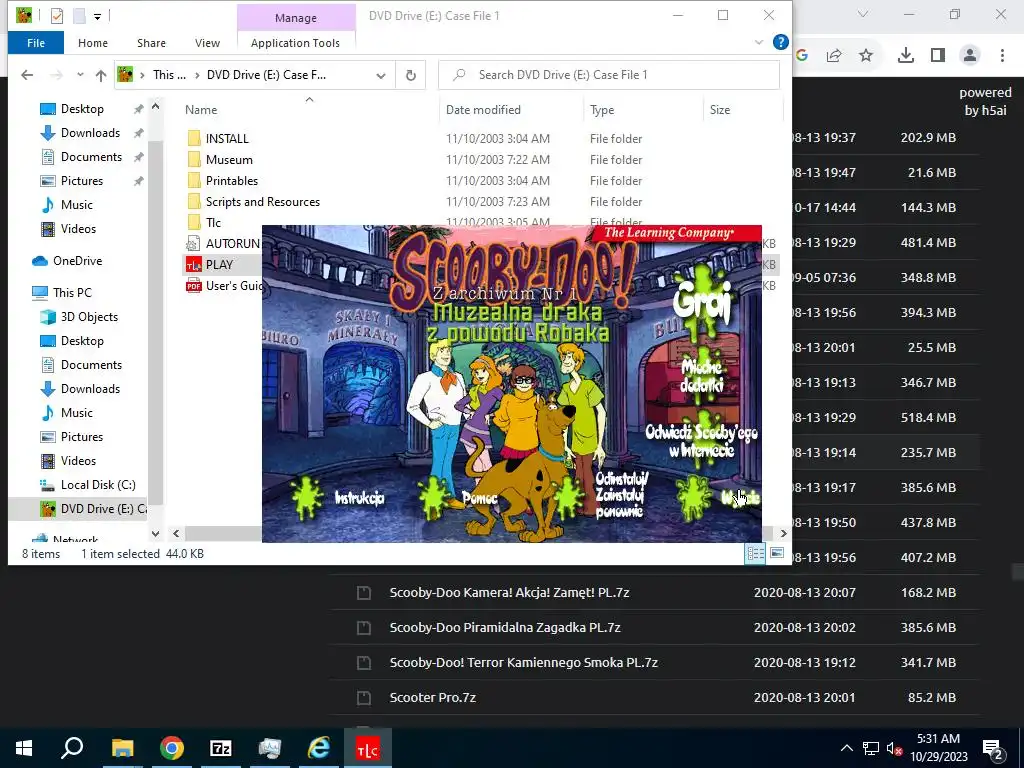The image size is (1024, 768).
Task: Click Odwiedź Scooby'ego w Internecie link
Action: click(701, 441)
